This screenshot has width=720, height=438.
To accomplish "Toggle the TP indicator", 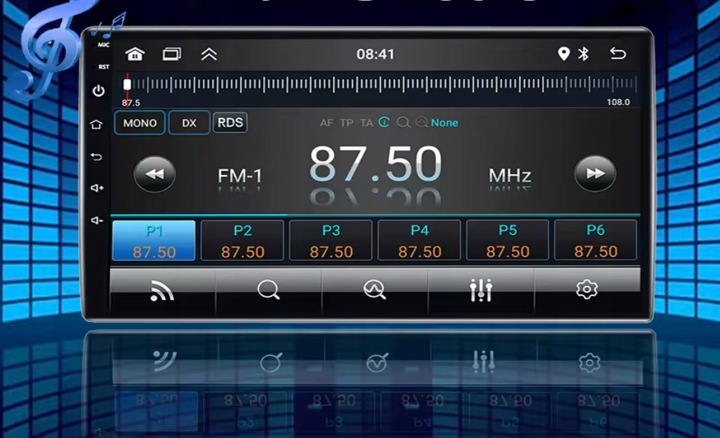I will click(x=347, y=123).
